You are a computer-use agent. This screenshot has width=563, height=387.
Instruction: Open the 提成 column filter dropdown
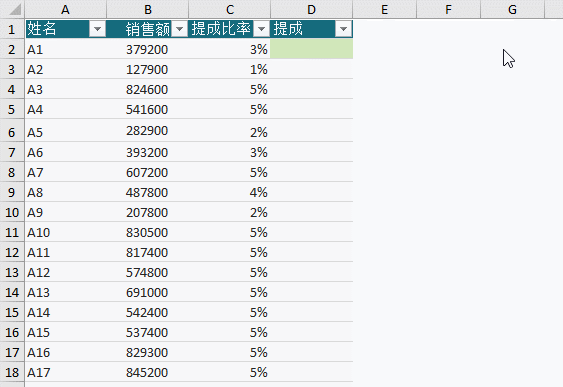click(343, 29)
